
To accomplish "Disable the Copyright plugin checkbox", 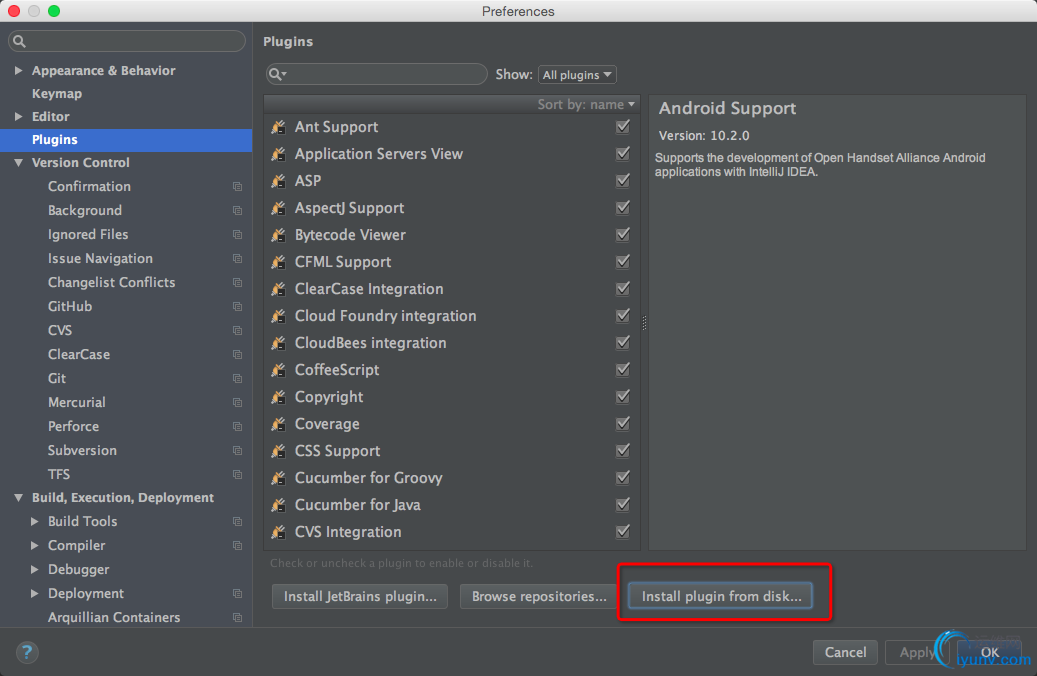I will pyautogui.click(x=622, y=396).
